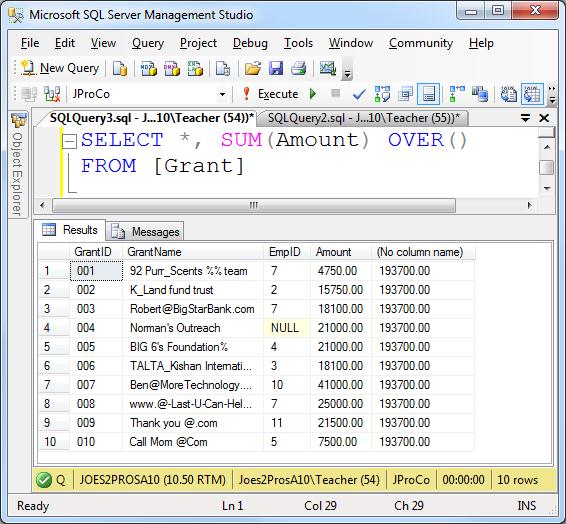
Task: Select row header number 7
Action: click(53, 385)
